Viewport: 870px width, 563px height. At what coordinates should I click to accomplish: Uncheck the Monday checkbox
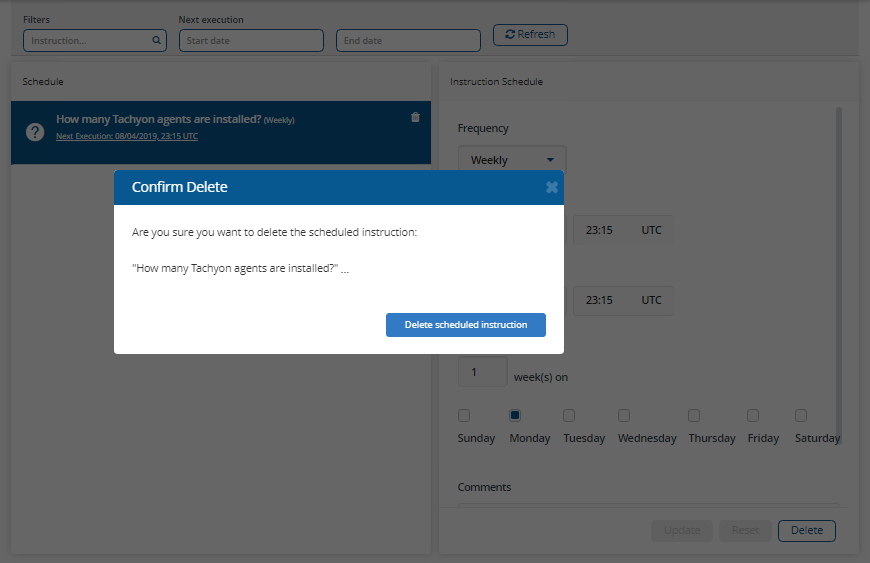[515, 415]
